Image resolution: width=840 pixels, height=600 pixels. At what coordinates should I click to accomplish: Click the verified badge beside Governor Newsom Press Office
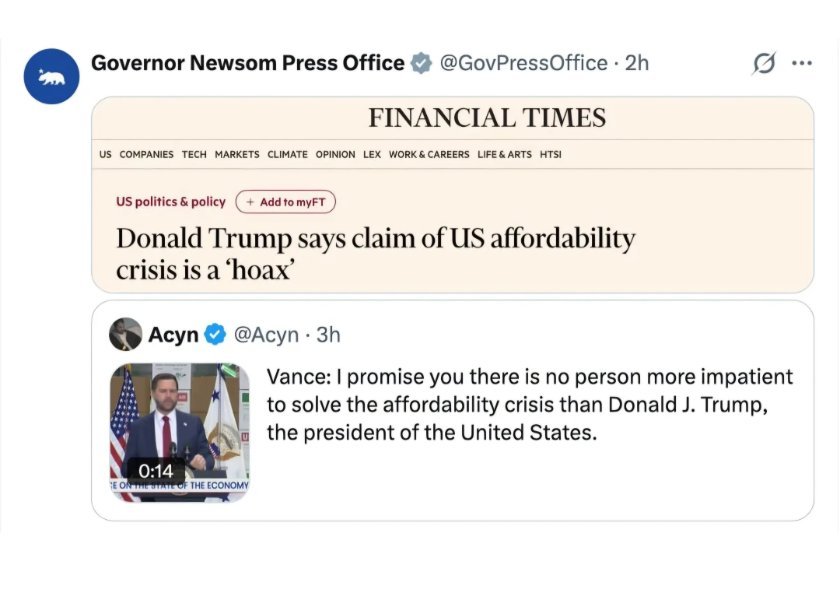pyautogui.click(x=422, y=63)
